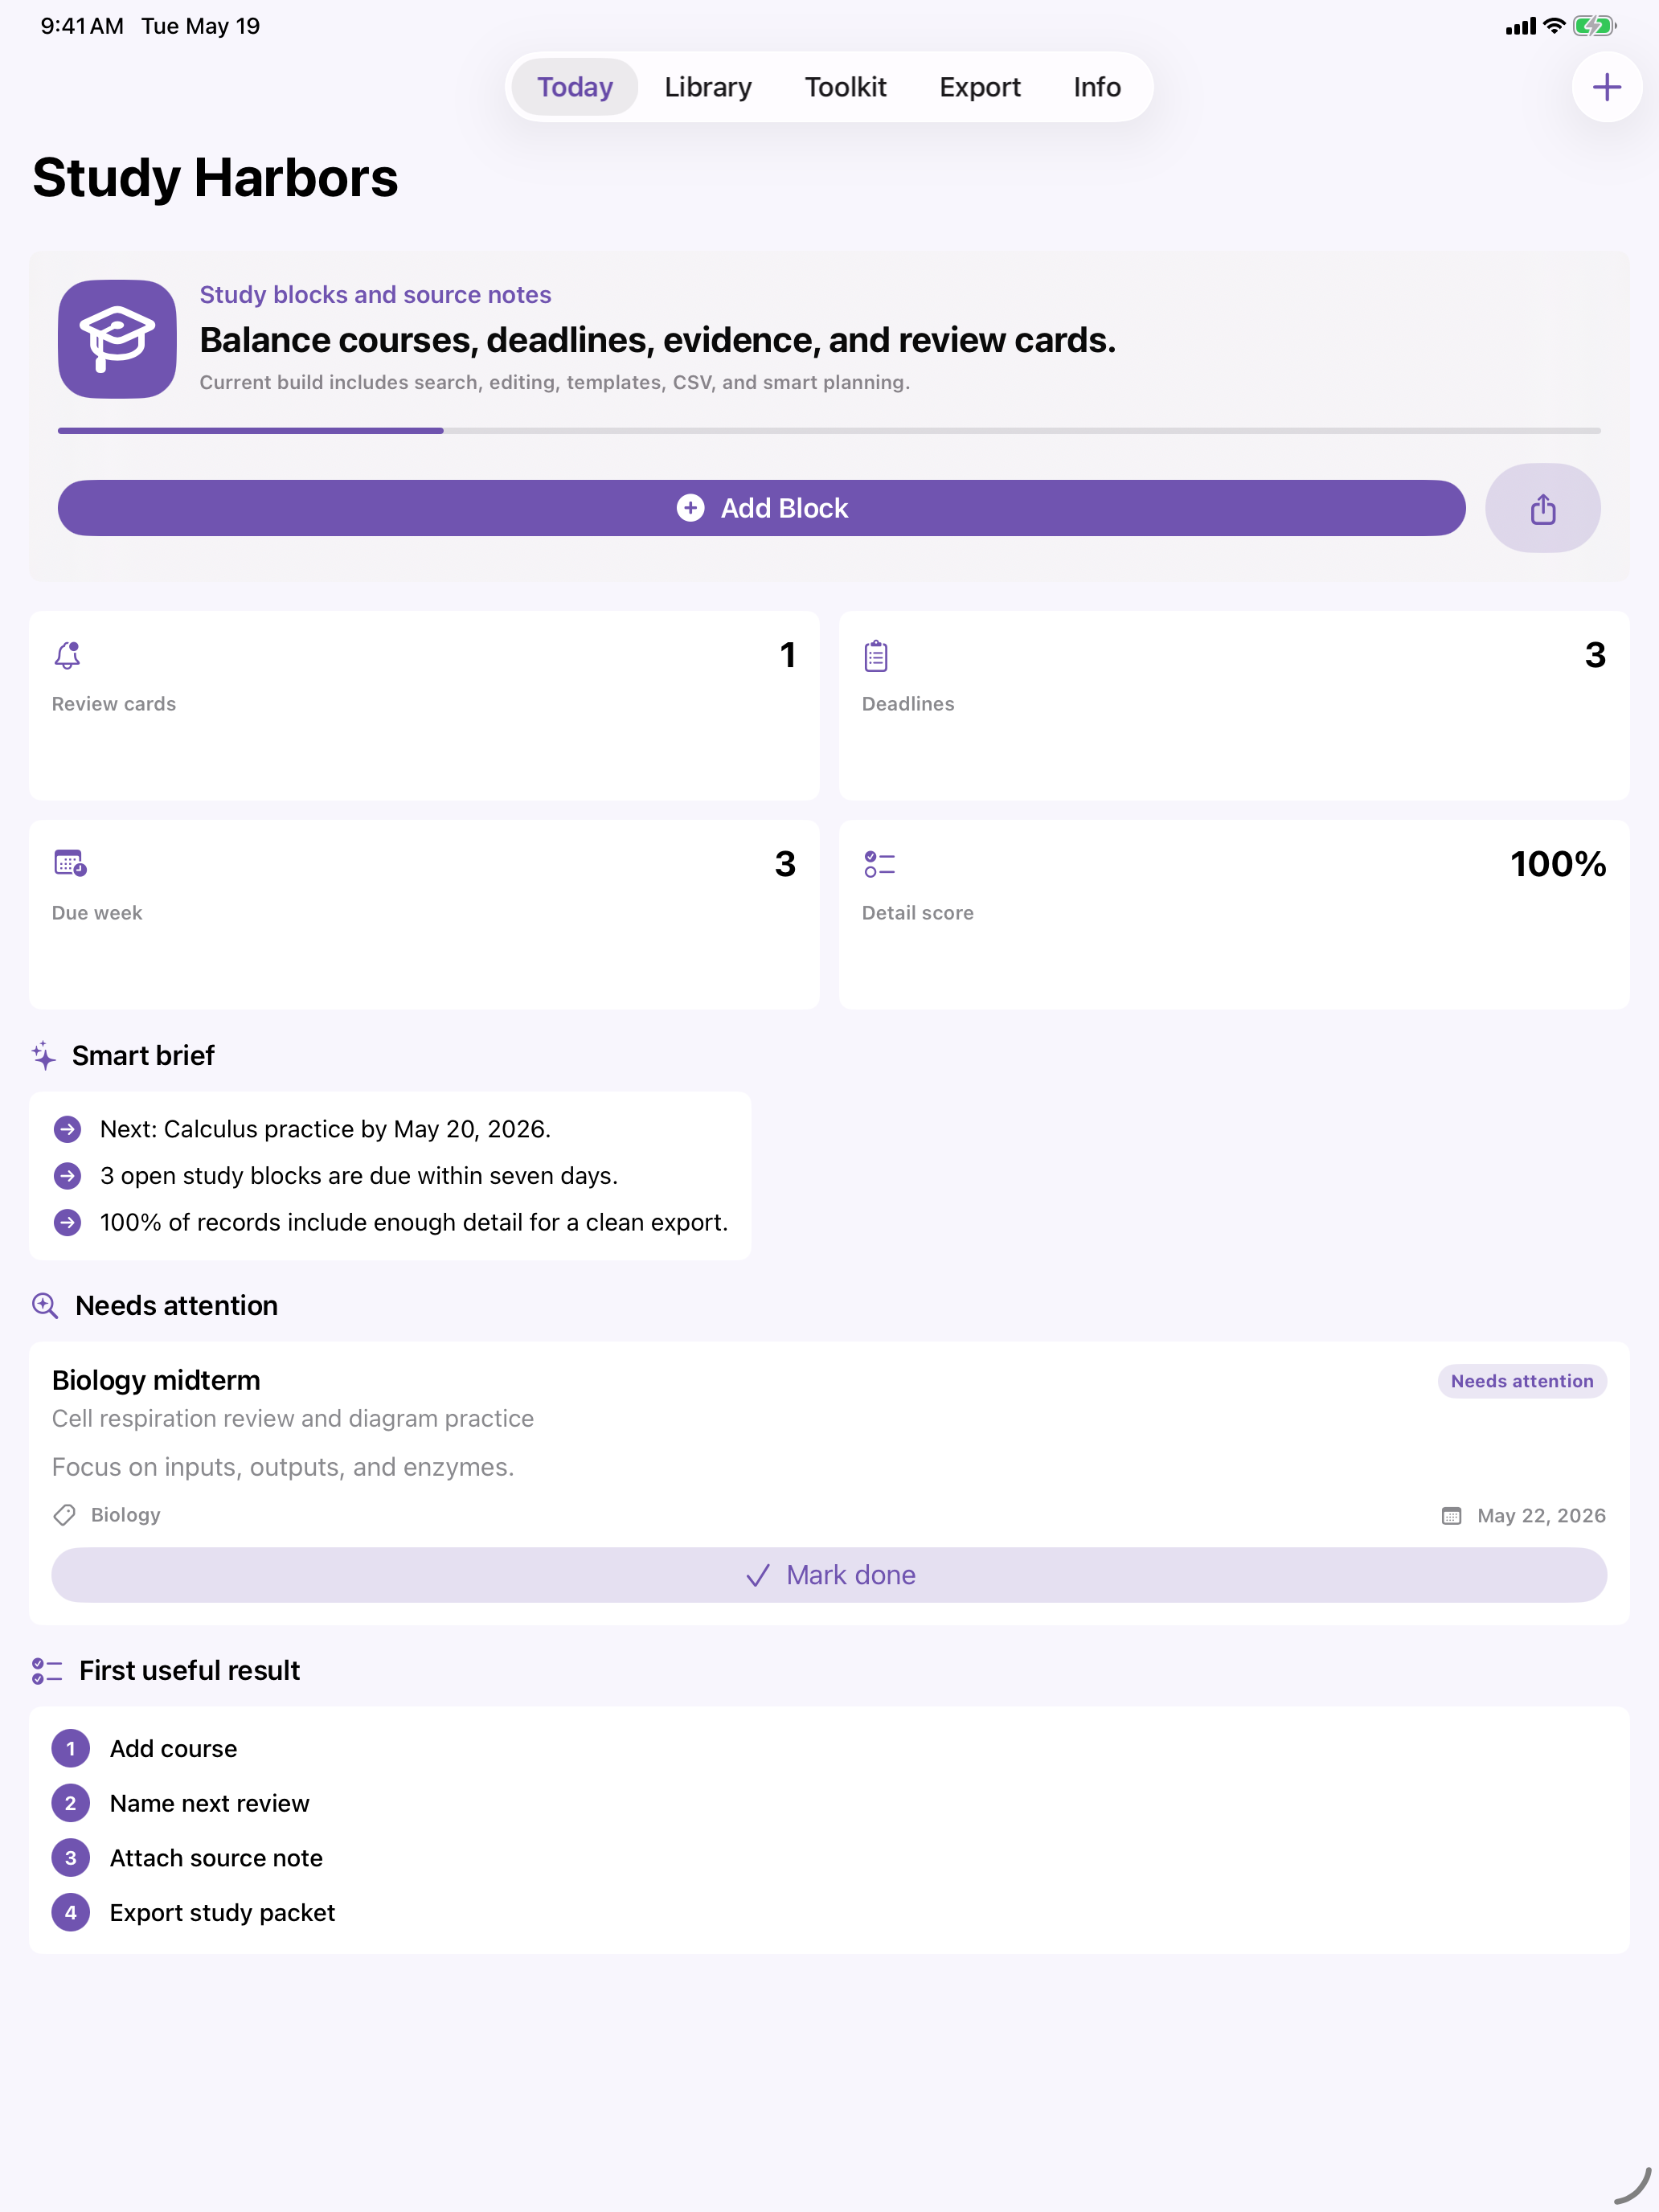Tap the graduation cap app icon
This screenshot has width=1659, height=2212.
[117, 339]
